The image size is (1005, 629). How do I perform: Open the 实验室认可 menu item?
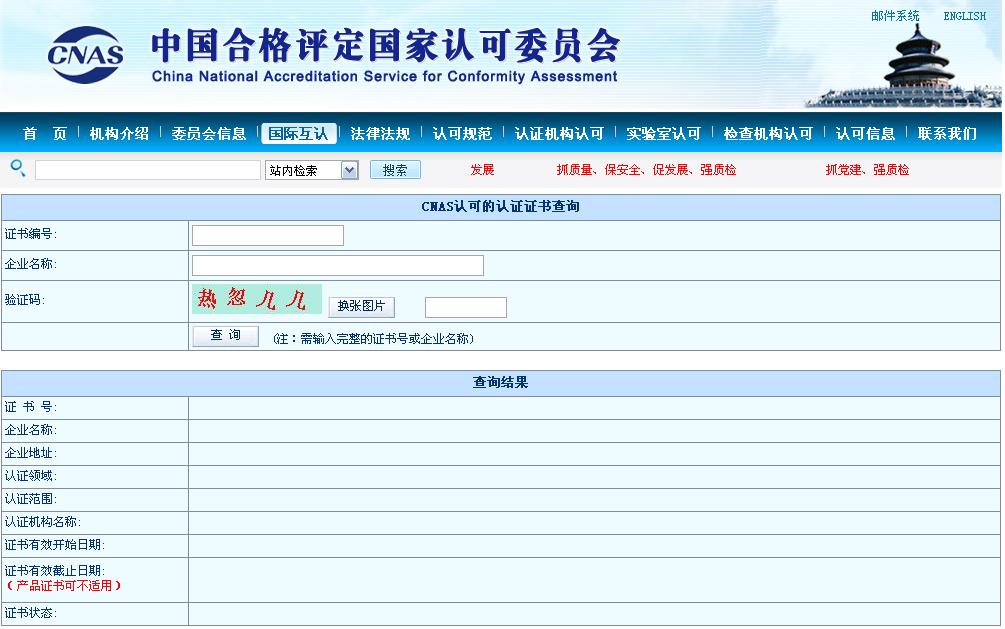663,133
